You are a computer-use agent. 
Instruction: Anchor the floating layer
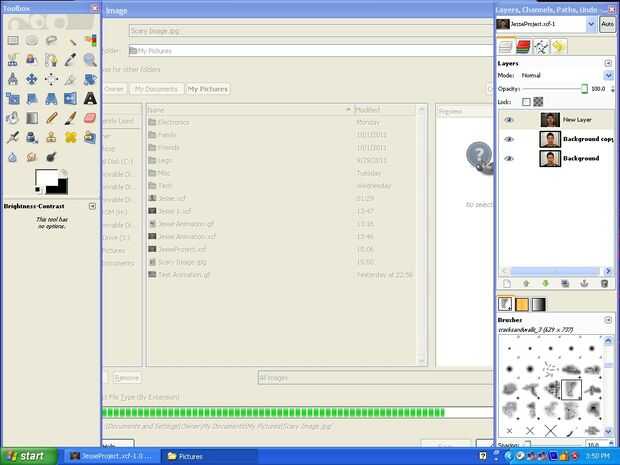tap(584, 284)
